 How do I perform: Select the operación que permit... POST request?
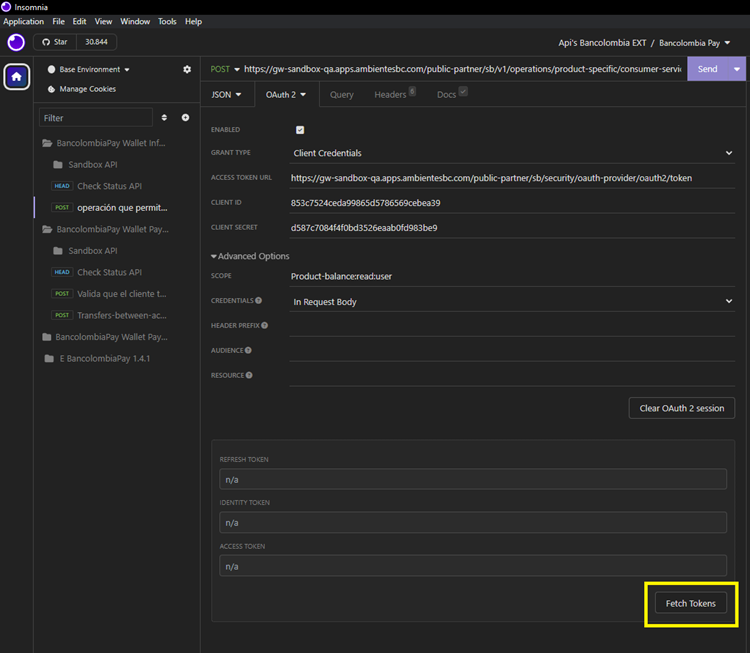pos(110,208)
